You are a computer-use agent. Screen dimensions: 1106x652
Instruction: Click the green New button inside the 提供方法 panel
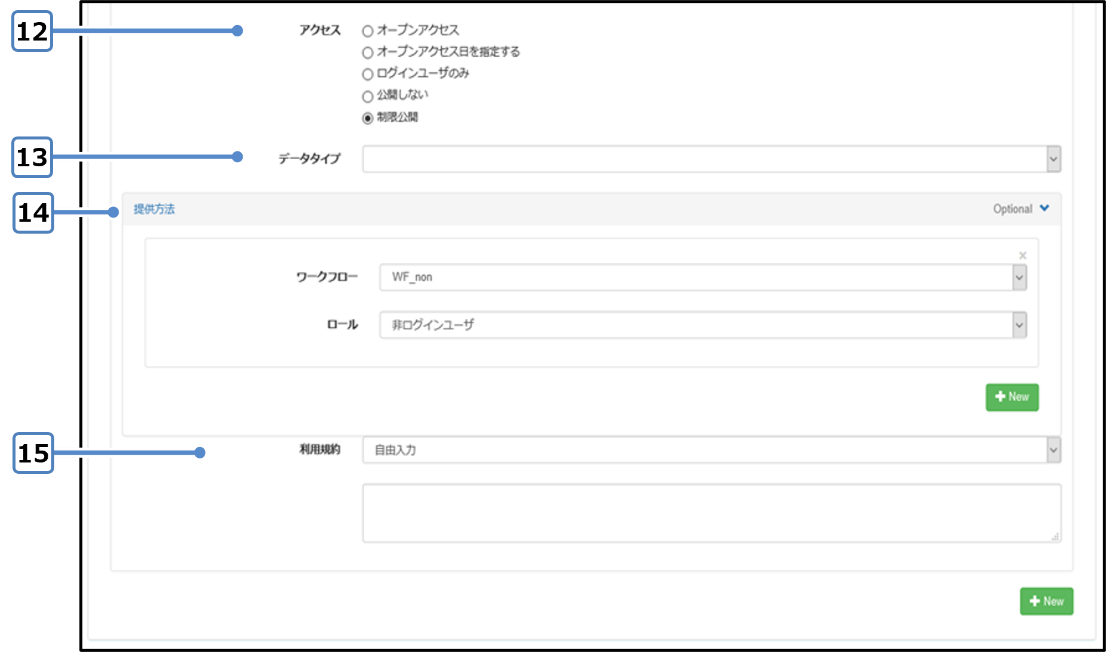[x=1012, y=397]
